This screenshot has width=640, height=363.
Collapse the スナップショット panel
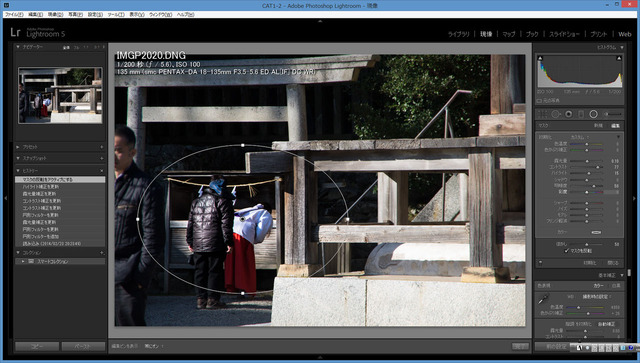(x=18, y=158)
